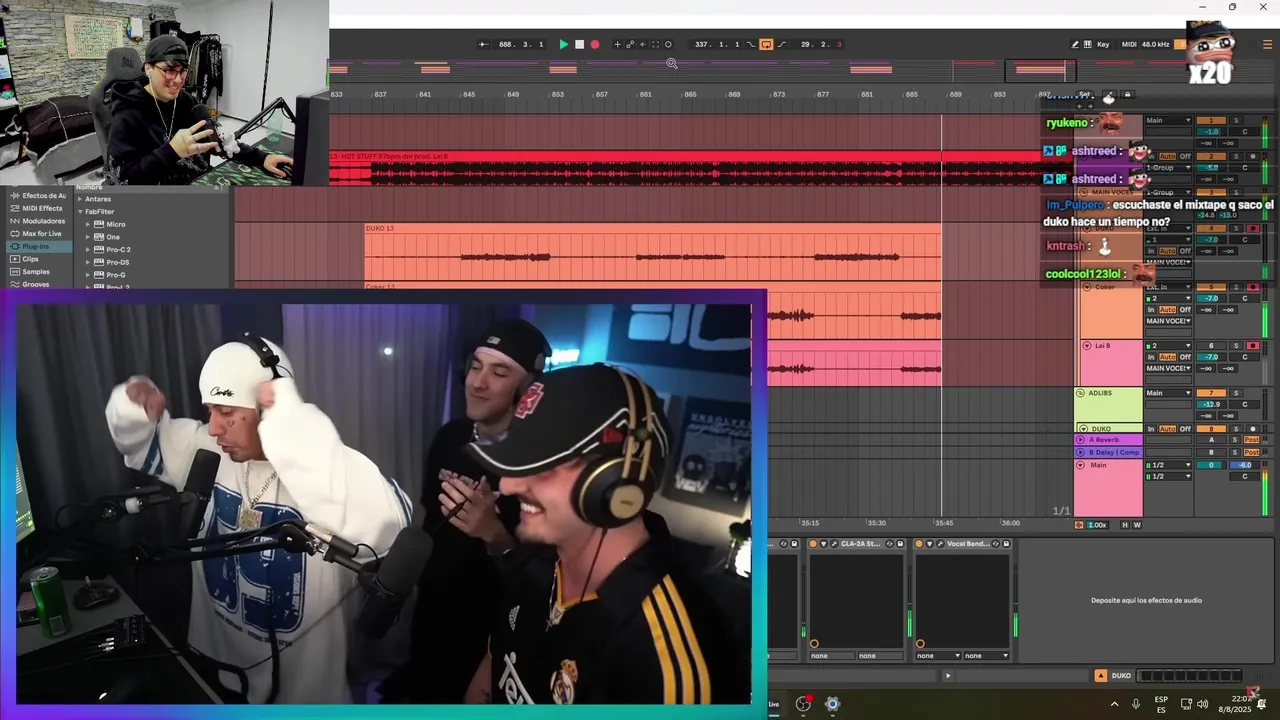Open track 1 output Main dropdown
The image size is (1280, 720).
tap(1168, 120)
